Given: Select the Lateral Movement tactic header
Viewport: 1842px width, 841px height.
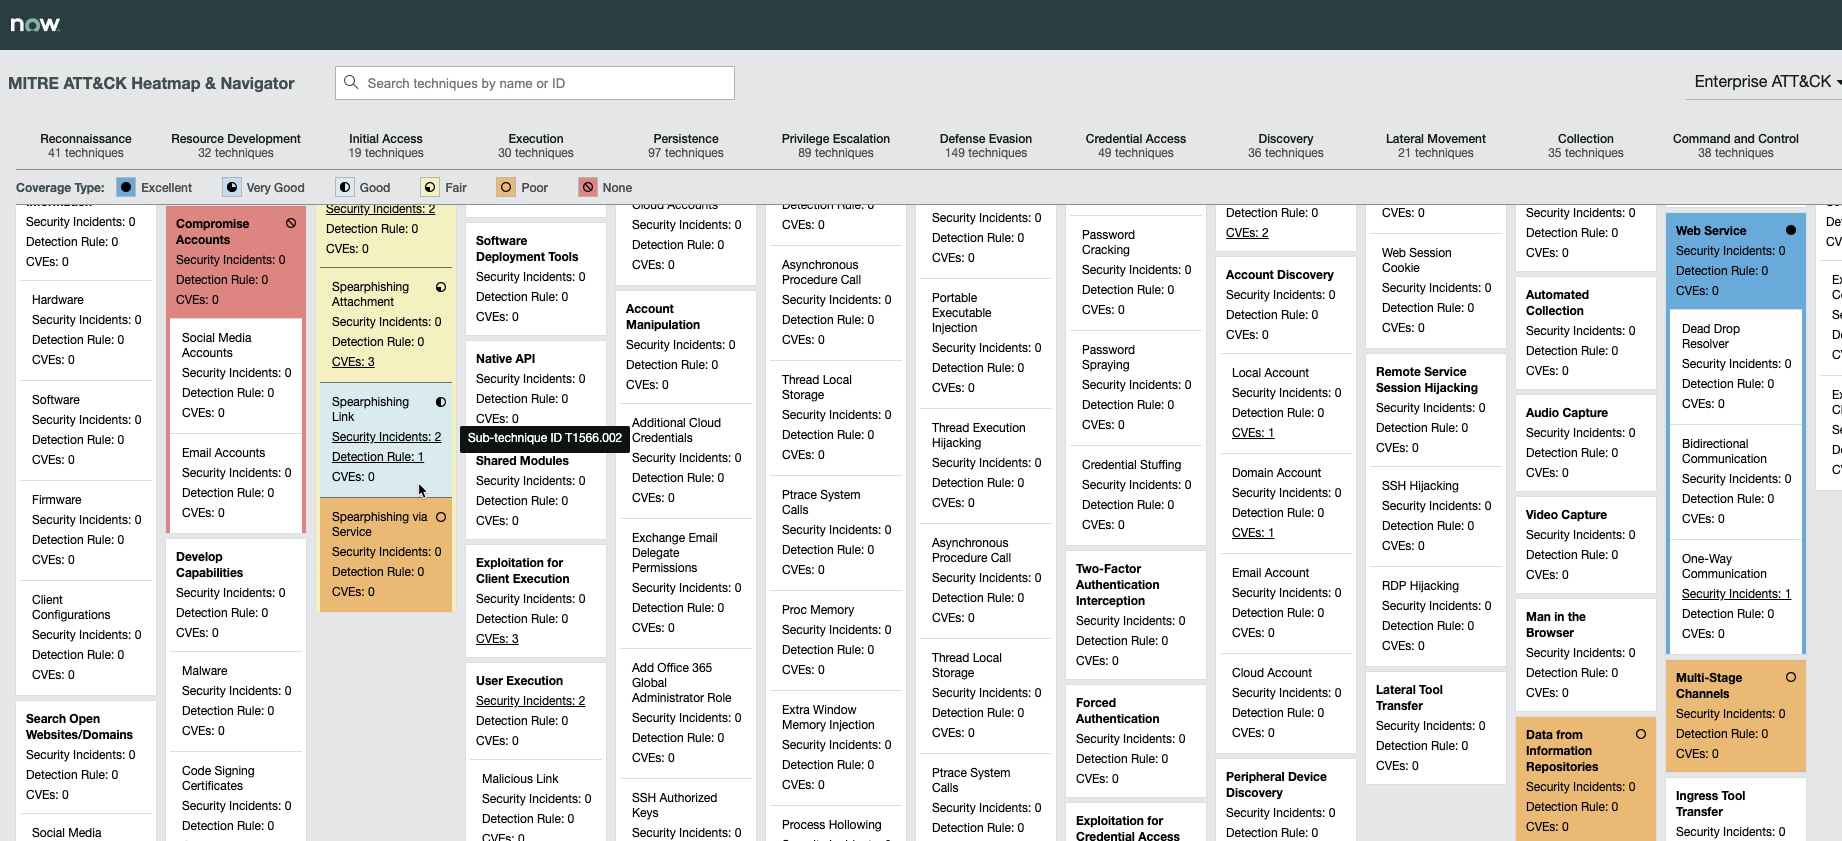Looking at the screenshot, I should tap(1436, 146).
